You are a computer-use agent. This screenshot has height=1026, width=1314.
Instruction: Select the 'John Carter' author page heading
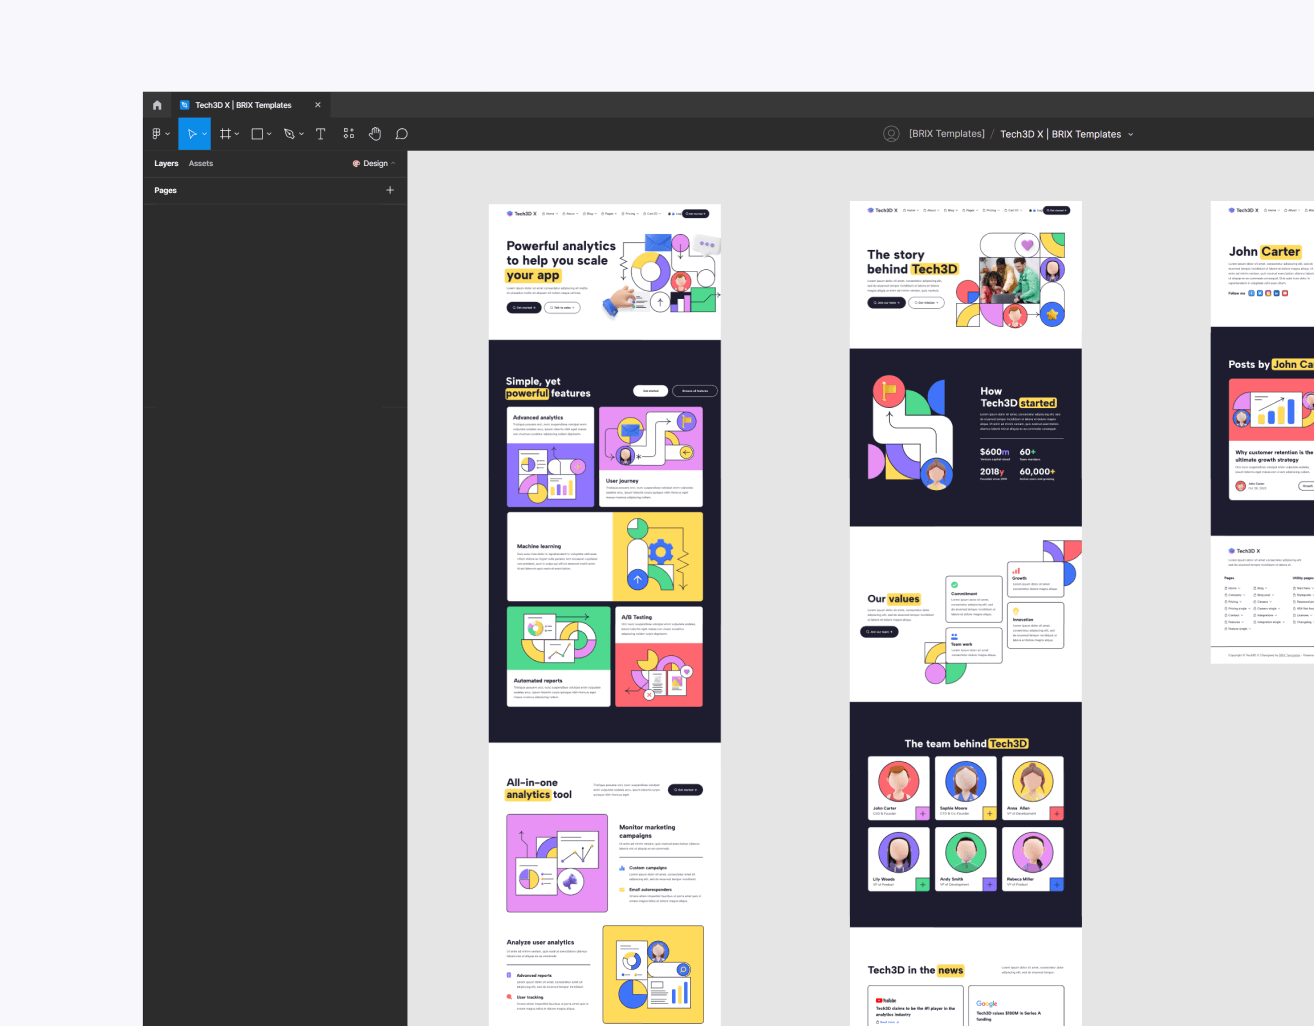click(x=1265, y=252)
